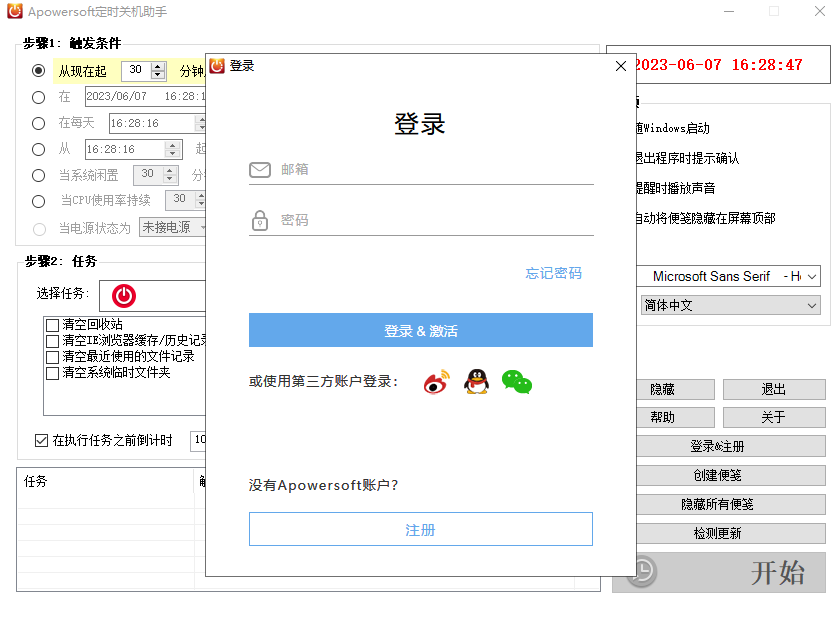Click the 退出 button
This screenshot has width=840, height=620.
tap(774, 390)
